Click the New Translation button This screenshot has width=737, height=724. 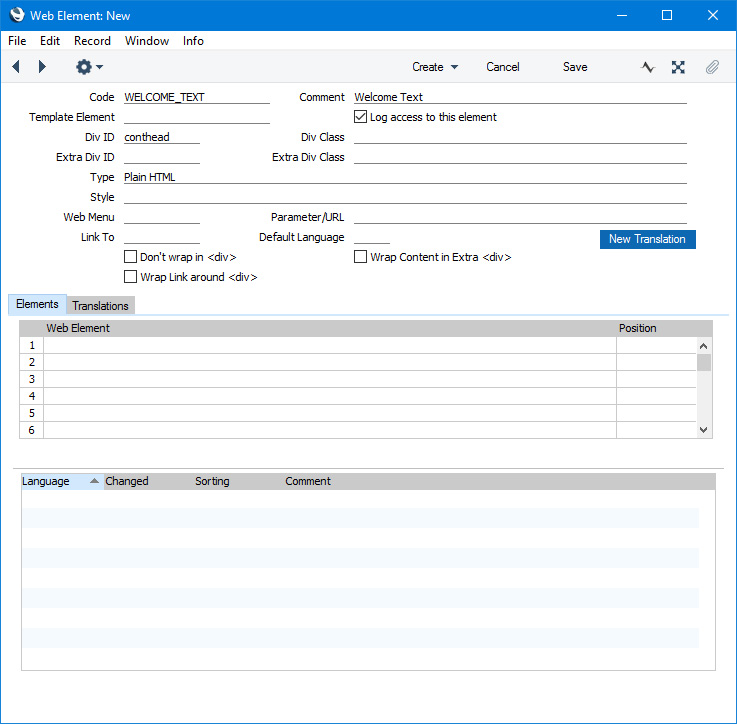(x=647, y=239)
